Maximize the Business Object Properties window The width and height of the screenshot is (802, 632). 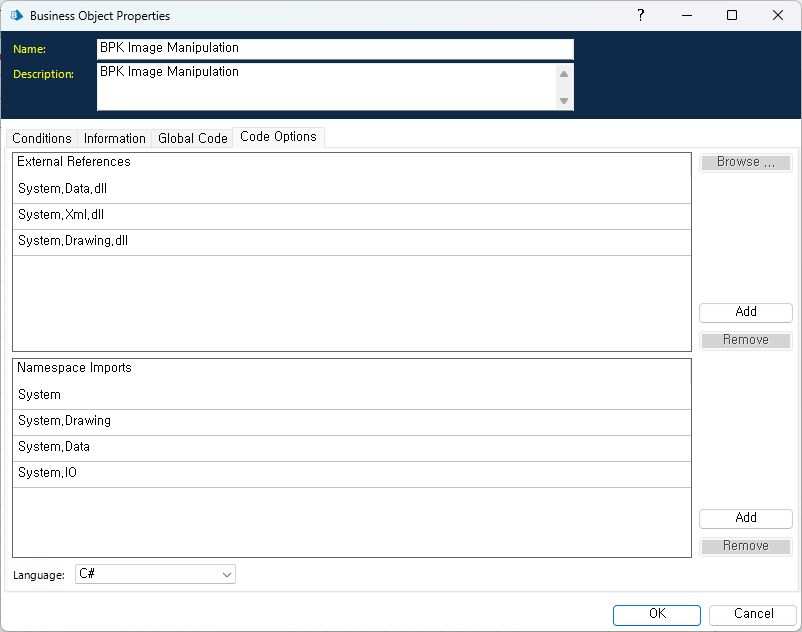pyautogui.click(x=732, y=15)
